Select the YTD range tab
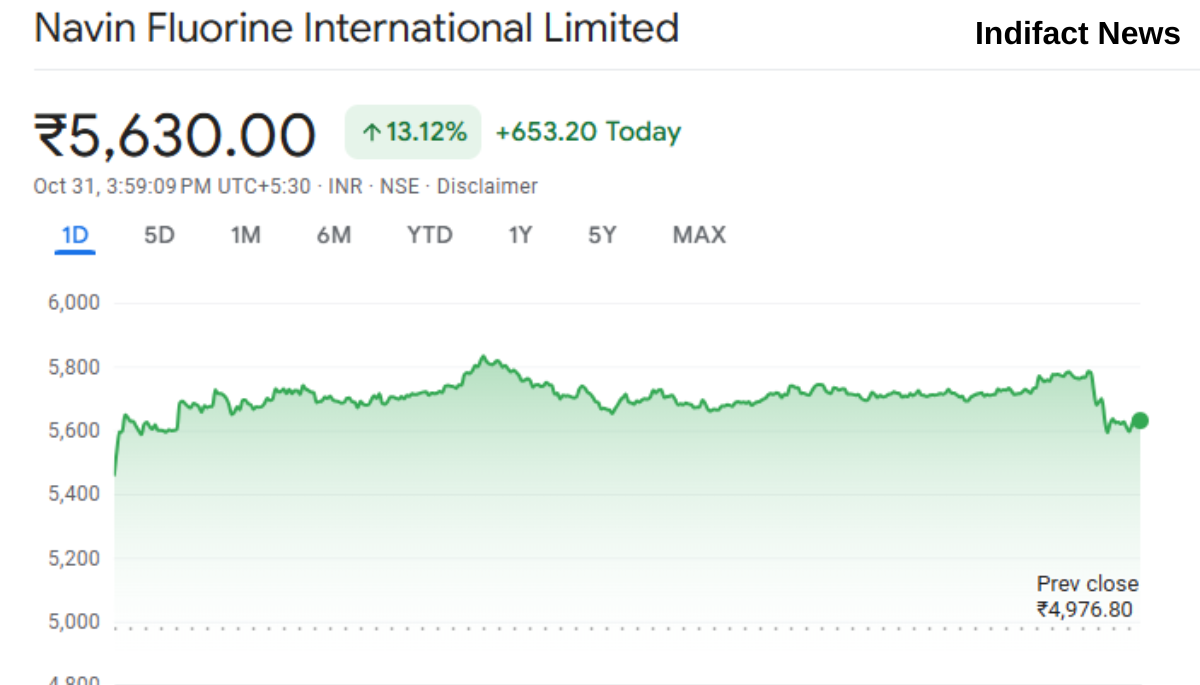The width and height of the screenshot is (1200, 685). click(429, 236)
